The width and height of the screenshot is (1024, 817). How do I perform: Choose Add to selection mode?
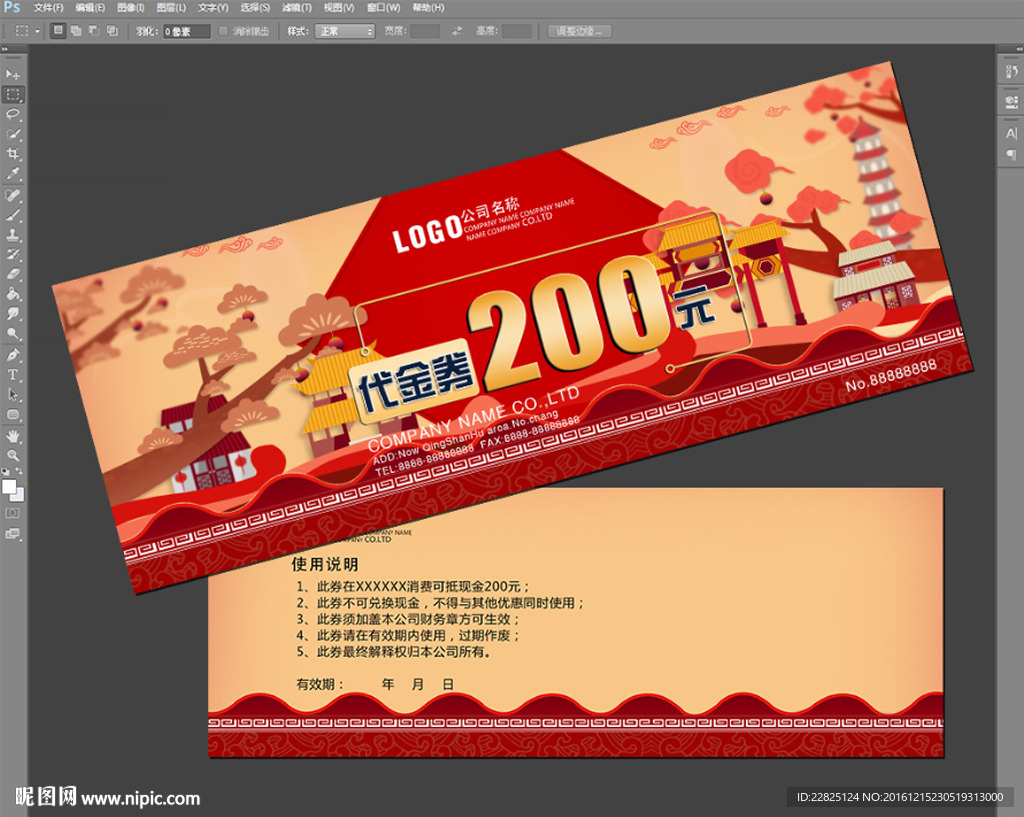pyautogui.click(x=76, y=31)
